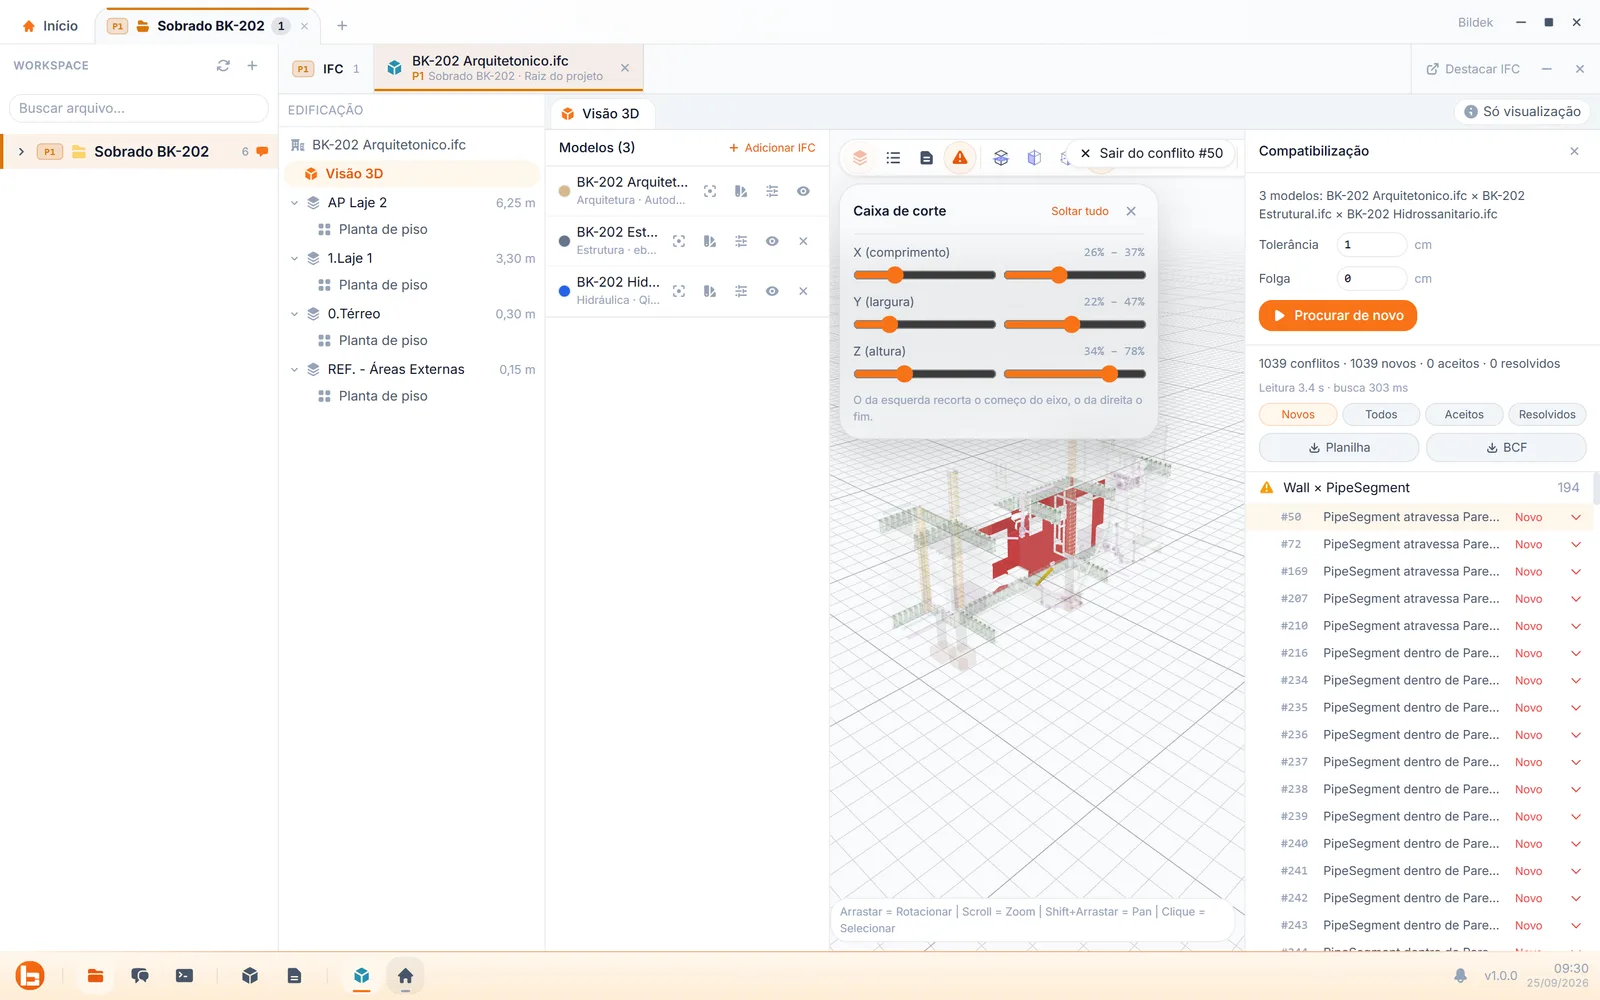Collapse REF. - Áreas Externas storey
This screenshot has height=1000, width=1600.
[x=295, y=369]
